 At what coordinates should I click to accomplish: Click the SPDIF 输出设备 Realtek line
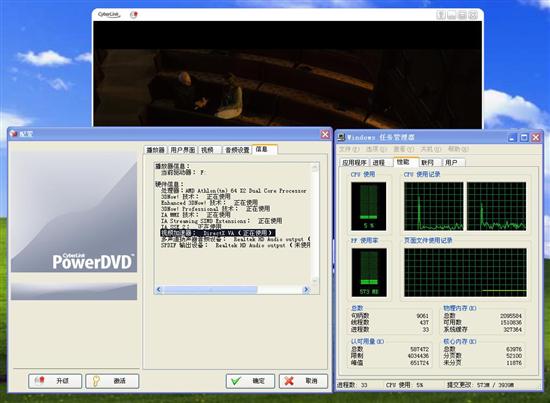tap(235, 245)
